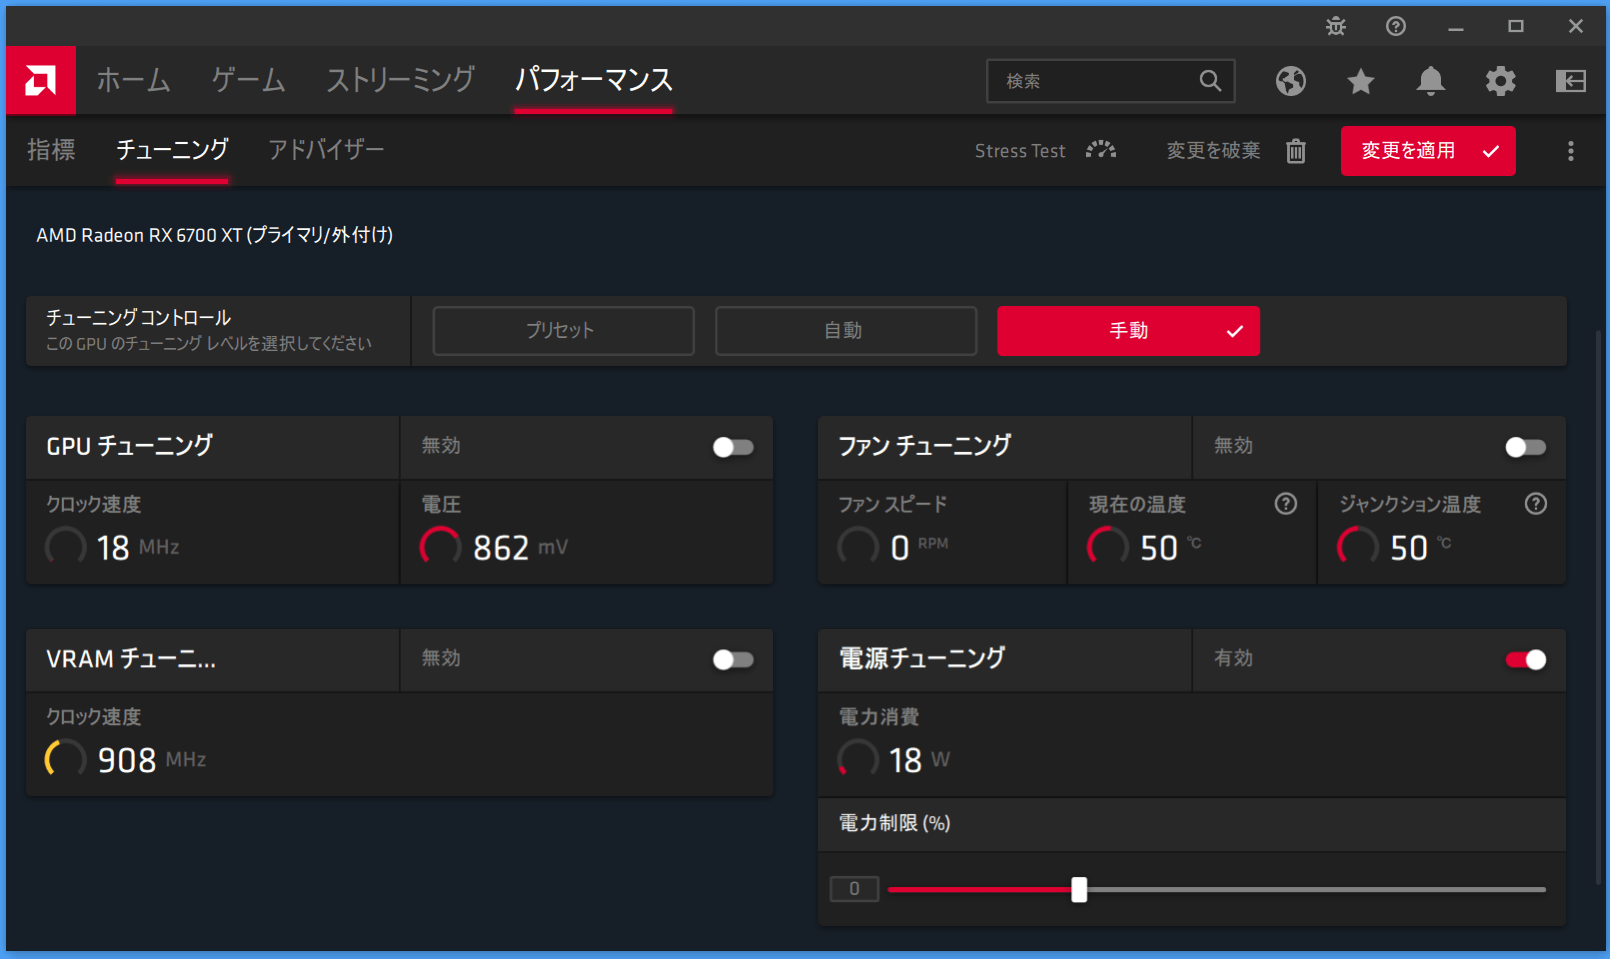Start the Stress Test

[1020, 151]
